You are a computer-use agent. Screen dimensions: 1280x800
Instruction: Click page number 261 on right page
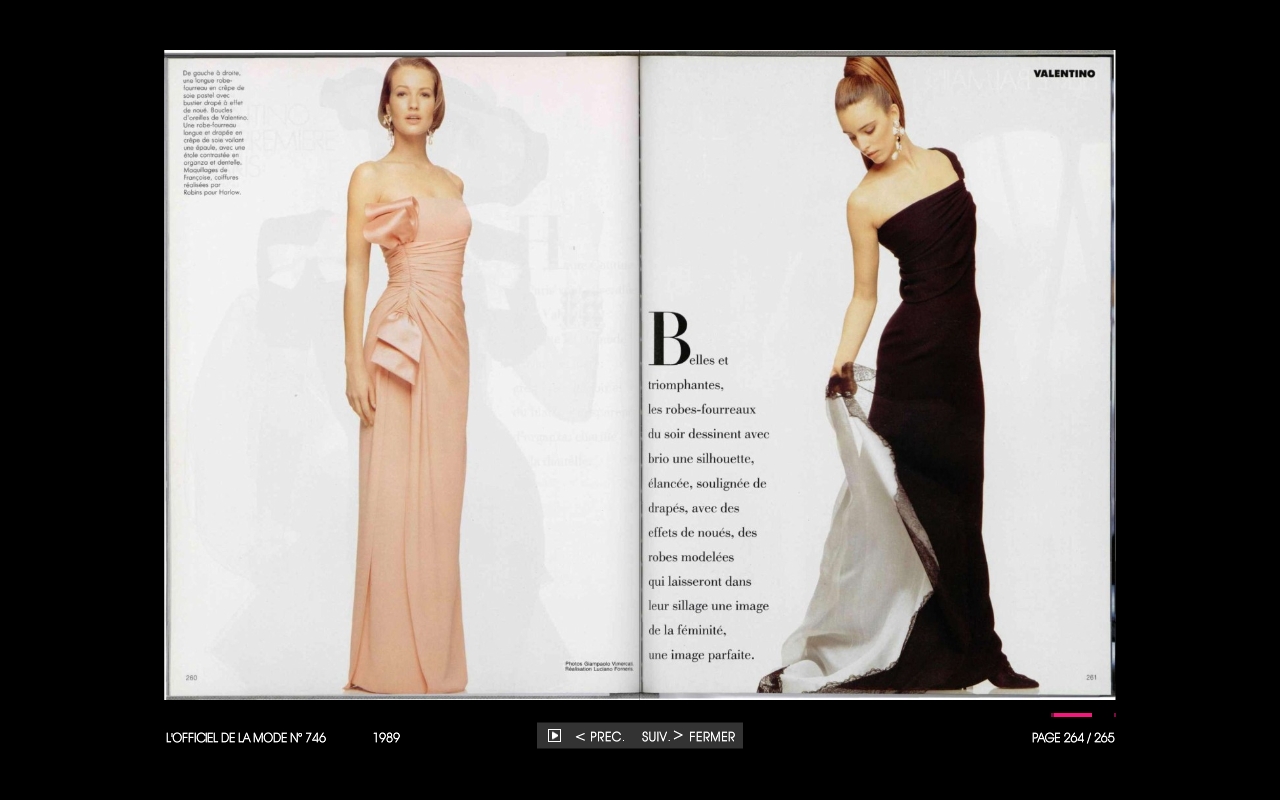tap(1091, 677)
